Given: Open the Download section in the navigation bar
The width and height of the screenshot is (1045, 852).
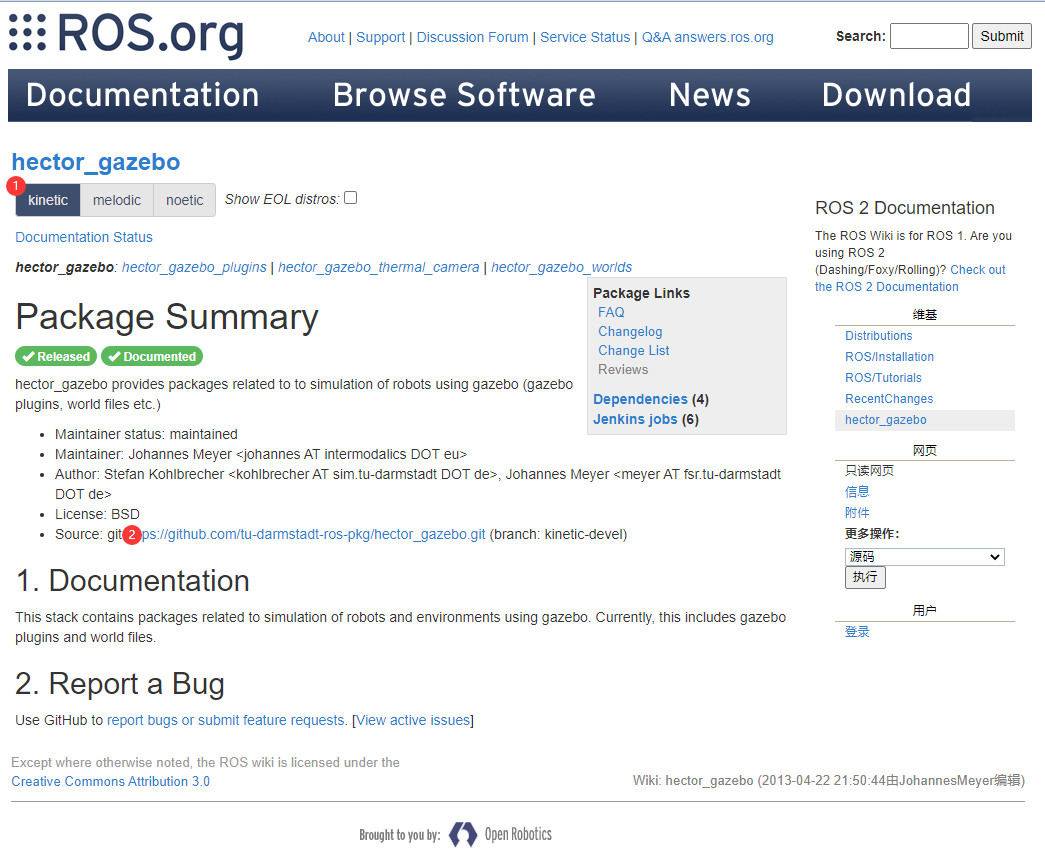Looking at the screenshot, I should point(896,95).
